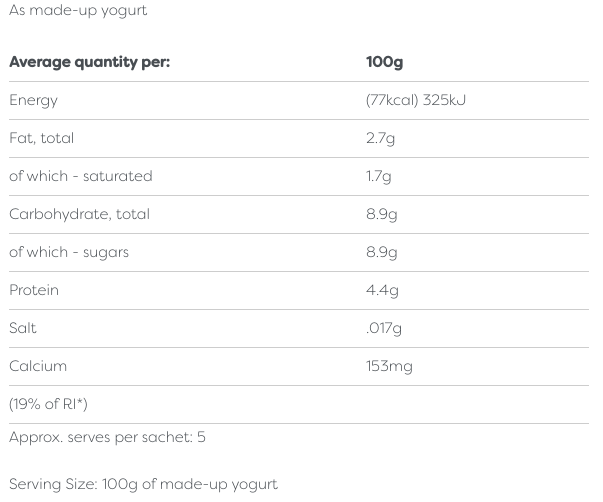Click the Salt row label
The image size is (603, 502).
[x=23, y=328]
